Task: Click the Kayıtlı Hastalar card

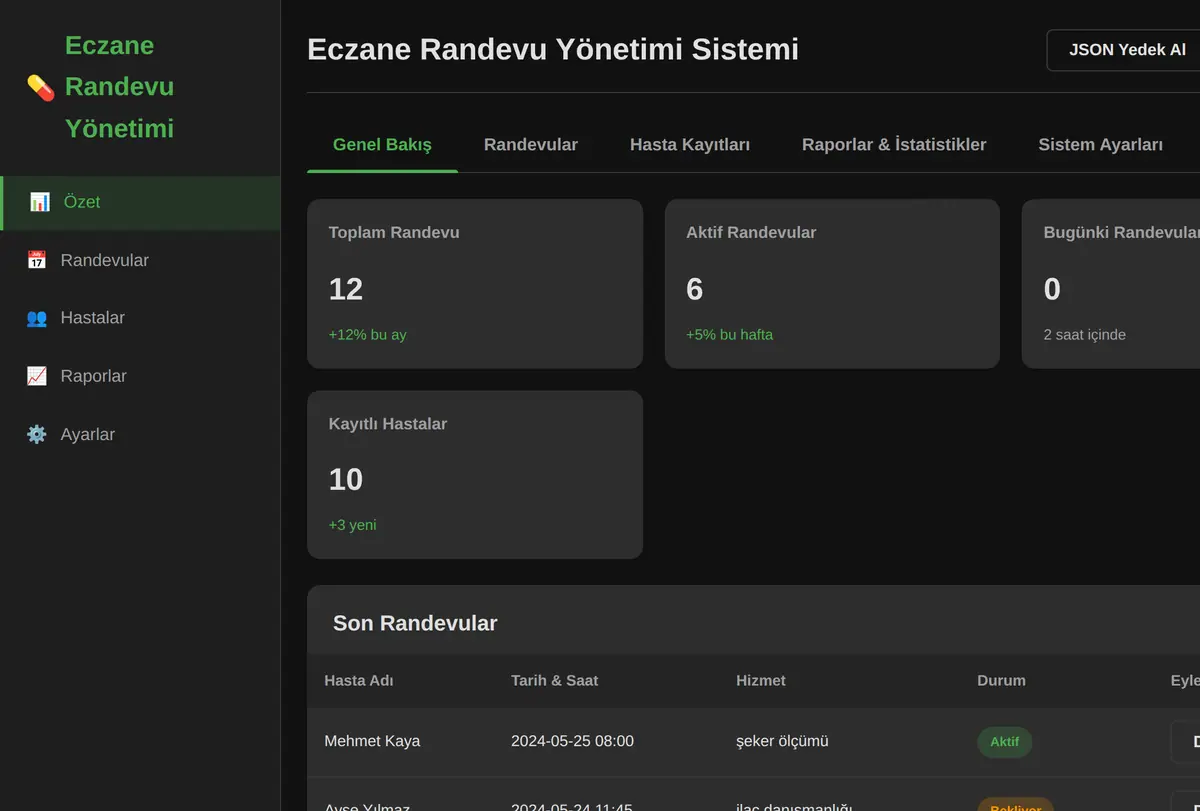Action: pyautogui.click(x=475, y=475)
